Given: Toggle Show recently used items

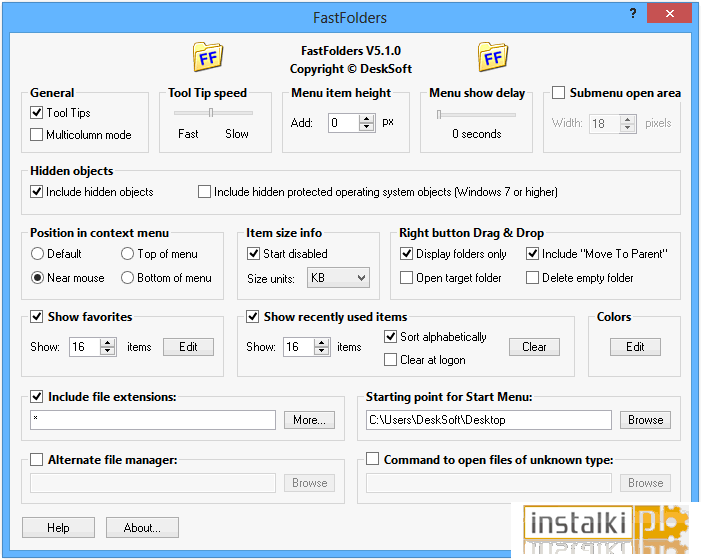Looking at the screenshot, I should click(x=253, y=317).
